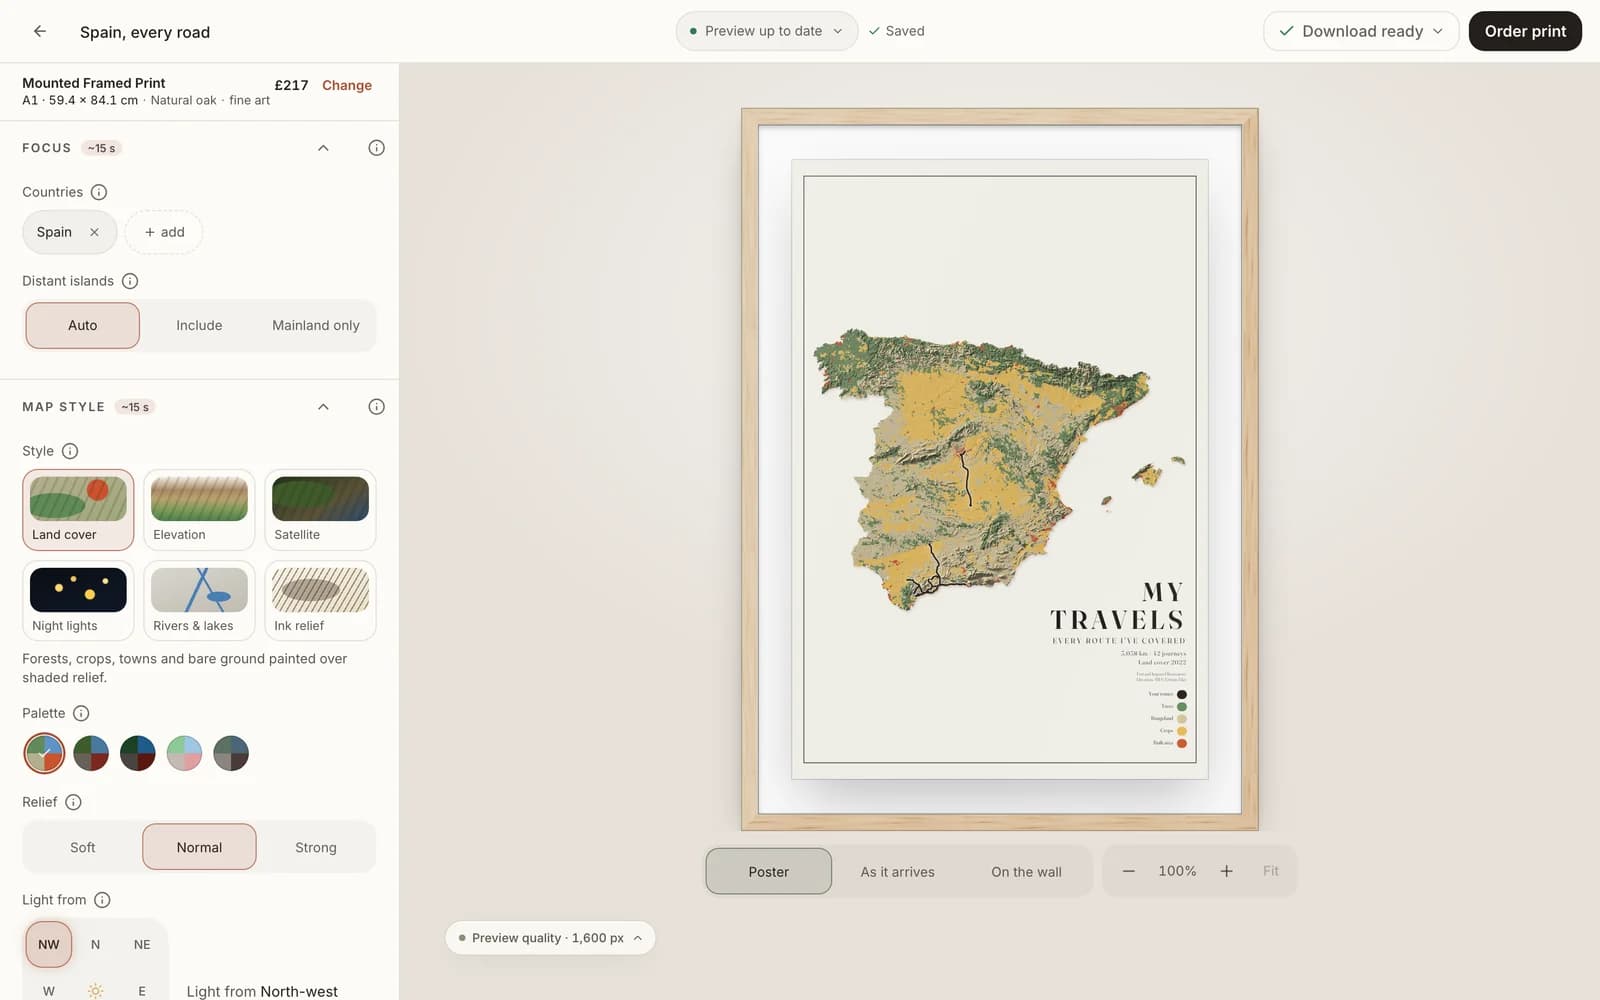Open Focus section info icon
Screen dimensions: 1600x1000
click(x=376, y=148)
